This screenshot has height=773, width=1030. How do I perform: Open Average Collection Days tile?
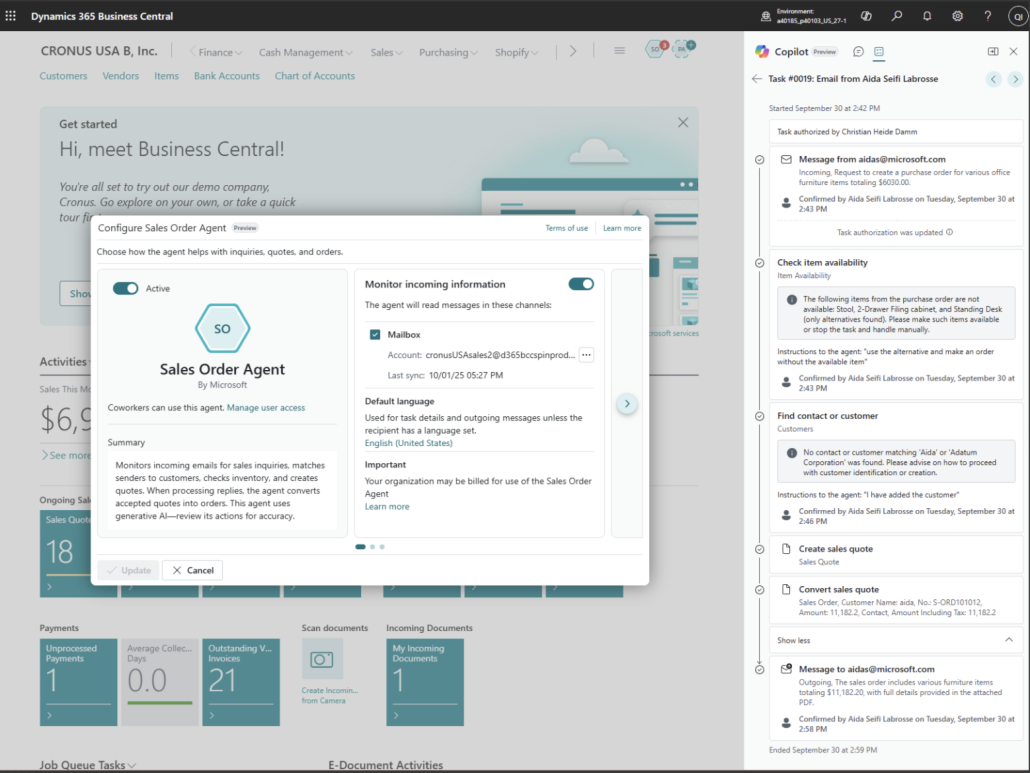click(160, 682)
